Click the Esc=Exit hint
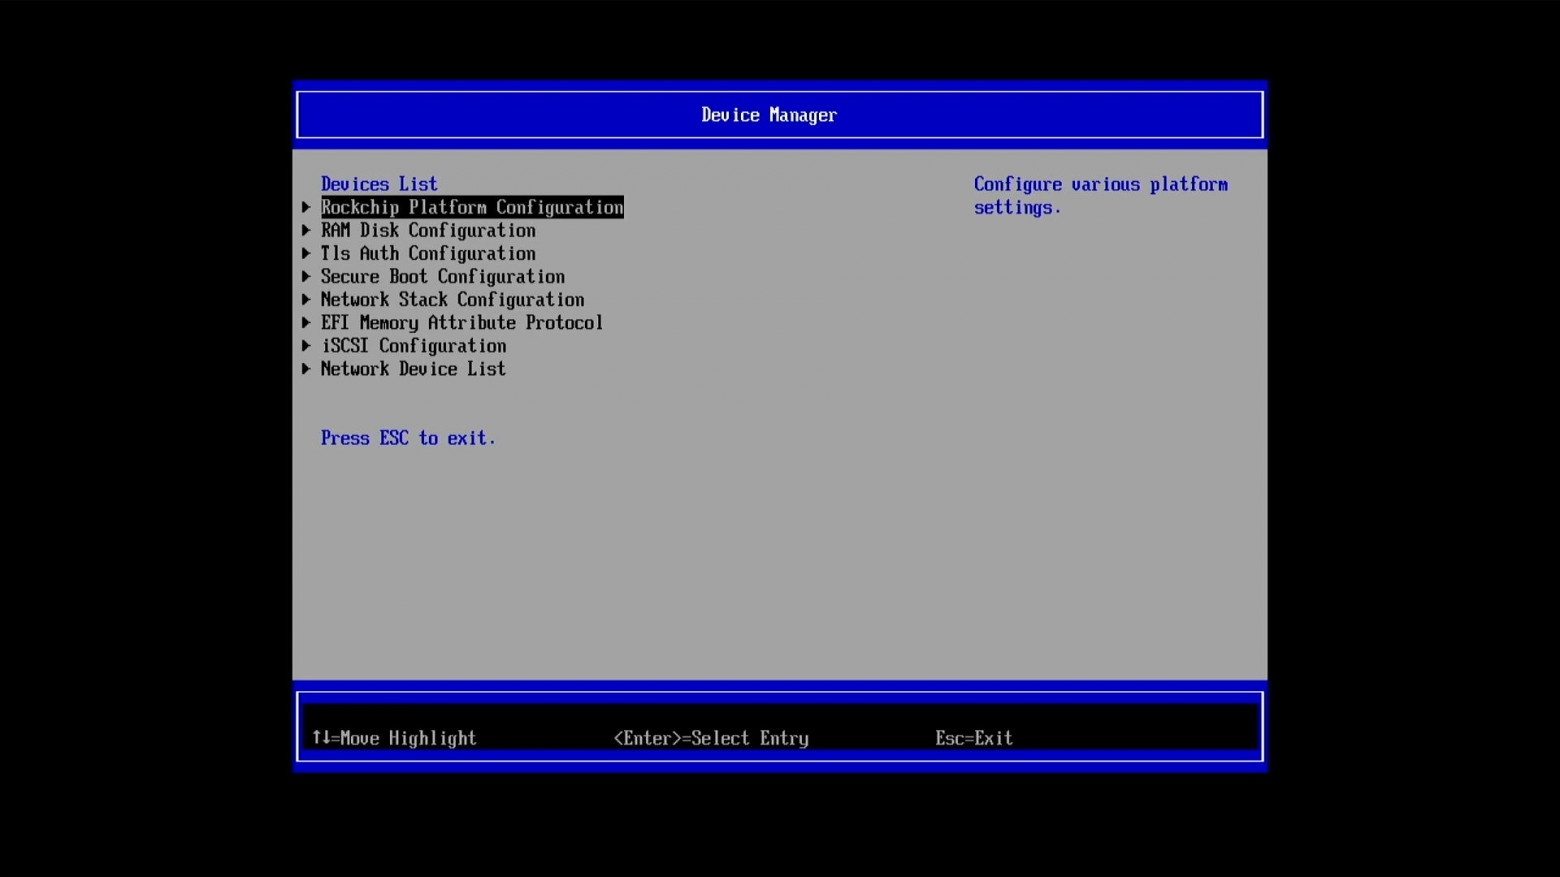This screenshot has height=877, width=1560. point(974,738)
